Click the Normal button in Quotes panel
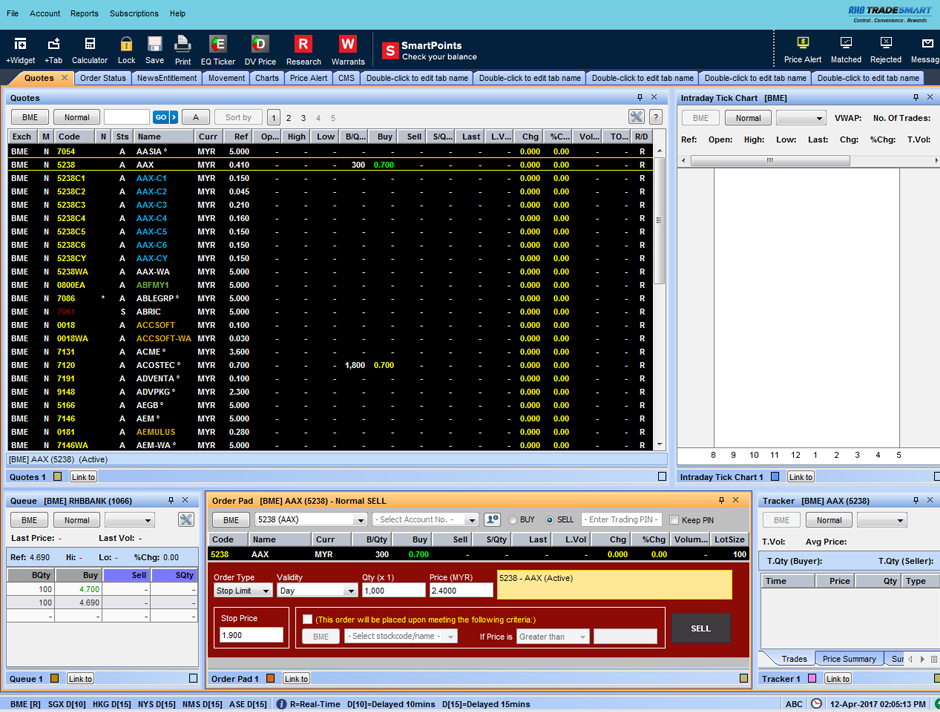The image size is (940, 712). pyautogui.click(x=77, y=117)
